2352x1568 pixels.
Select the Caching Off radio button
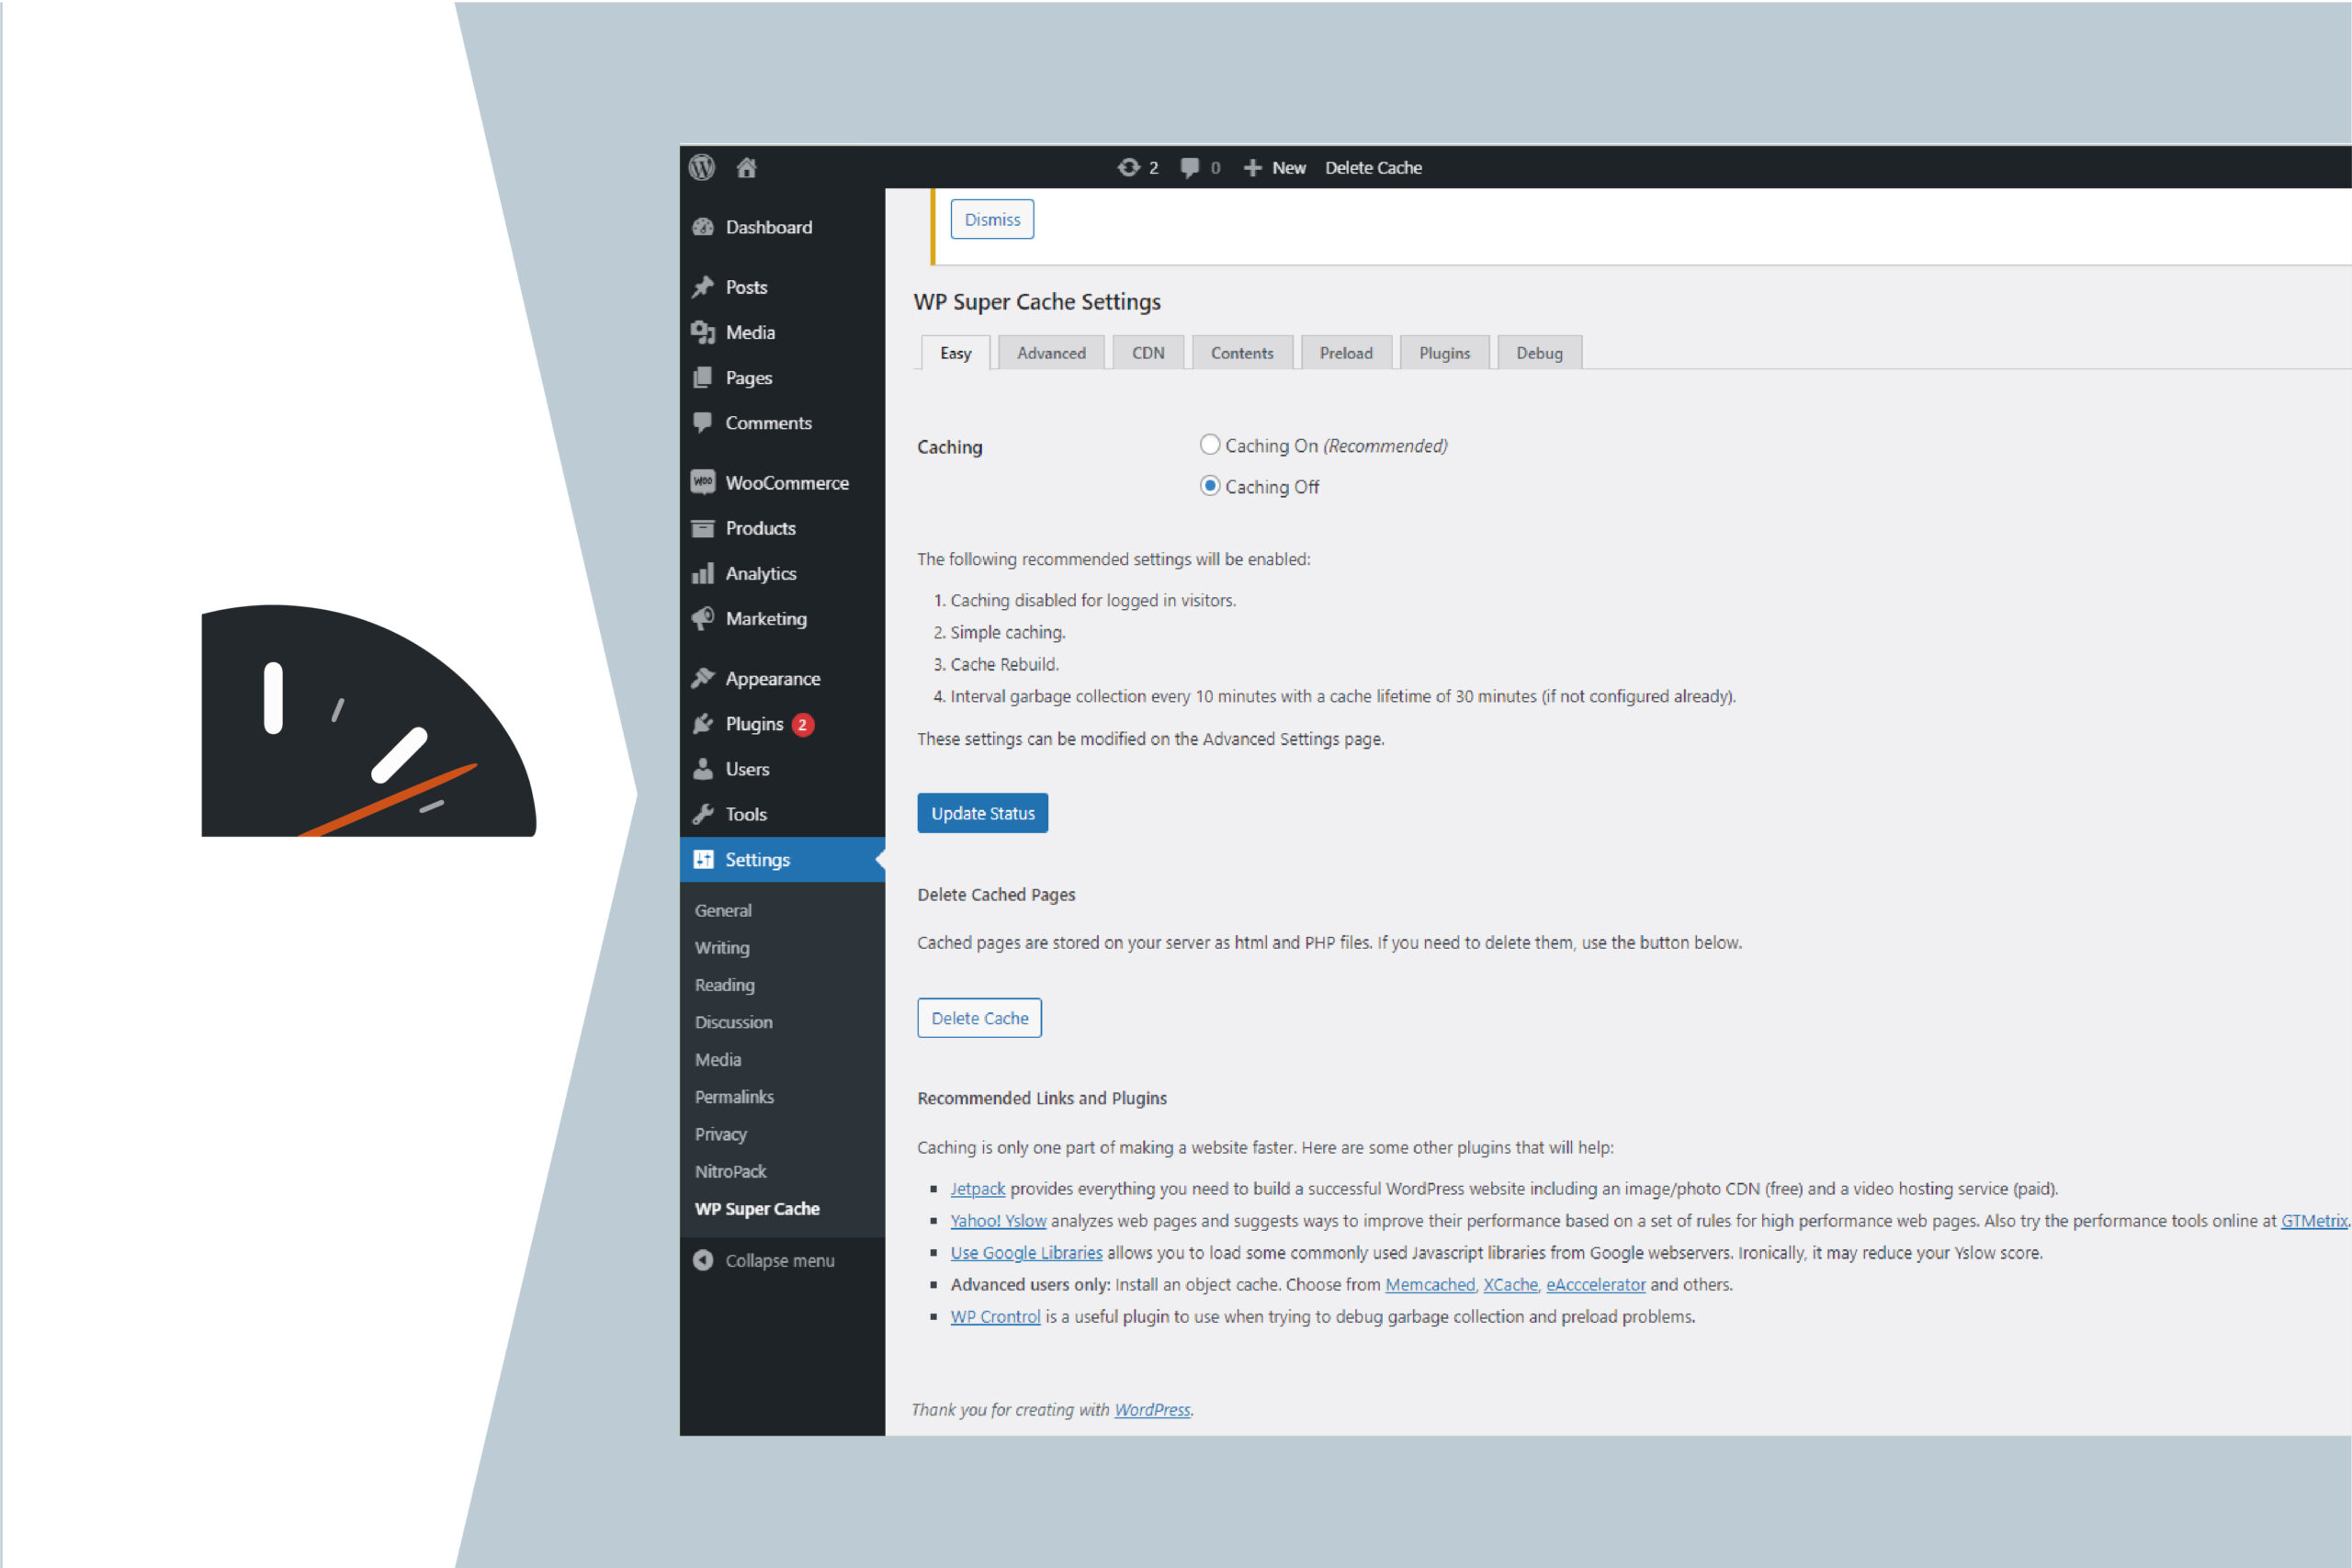[x=1210, y=485]
